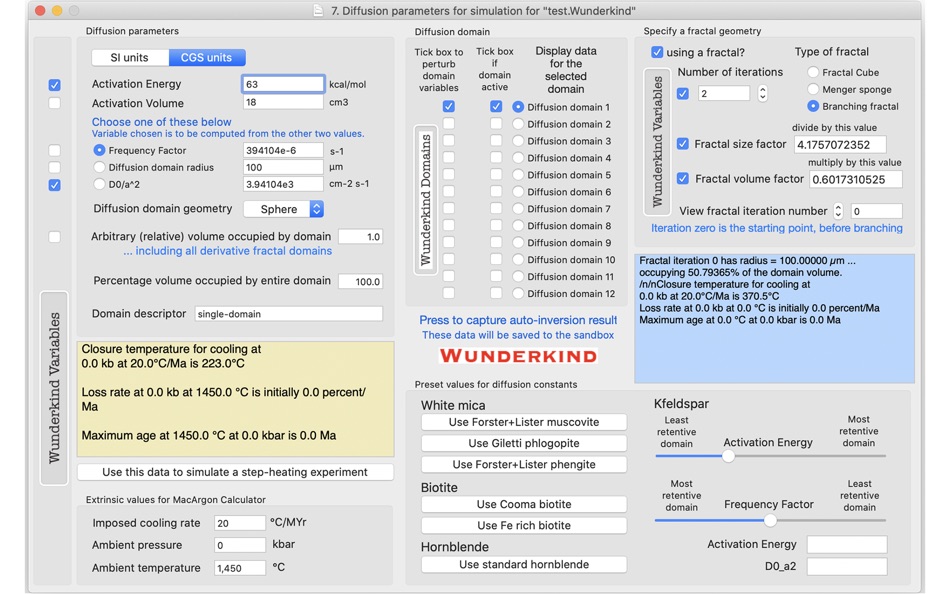Click the Arbitrary relative volume field 1.0
This screenshot has height=594, width=950.
[x=360, y=236]
